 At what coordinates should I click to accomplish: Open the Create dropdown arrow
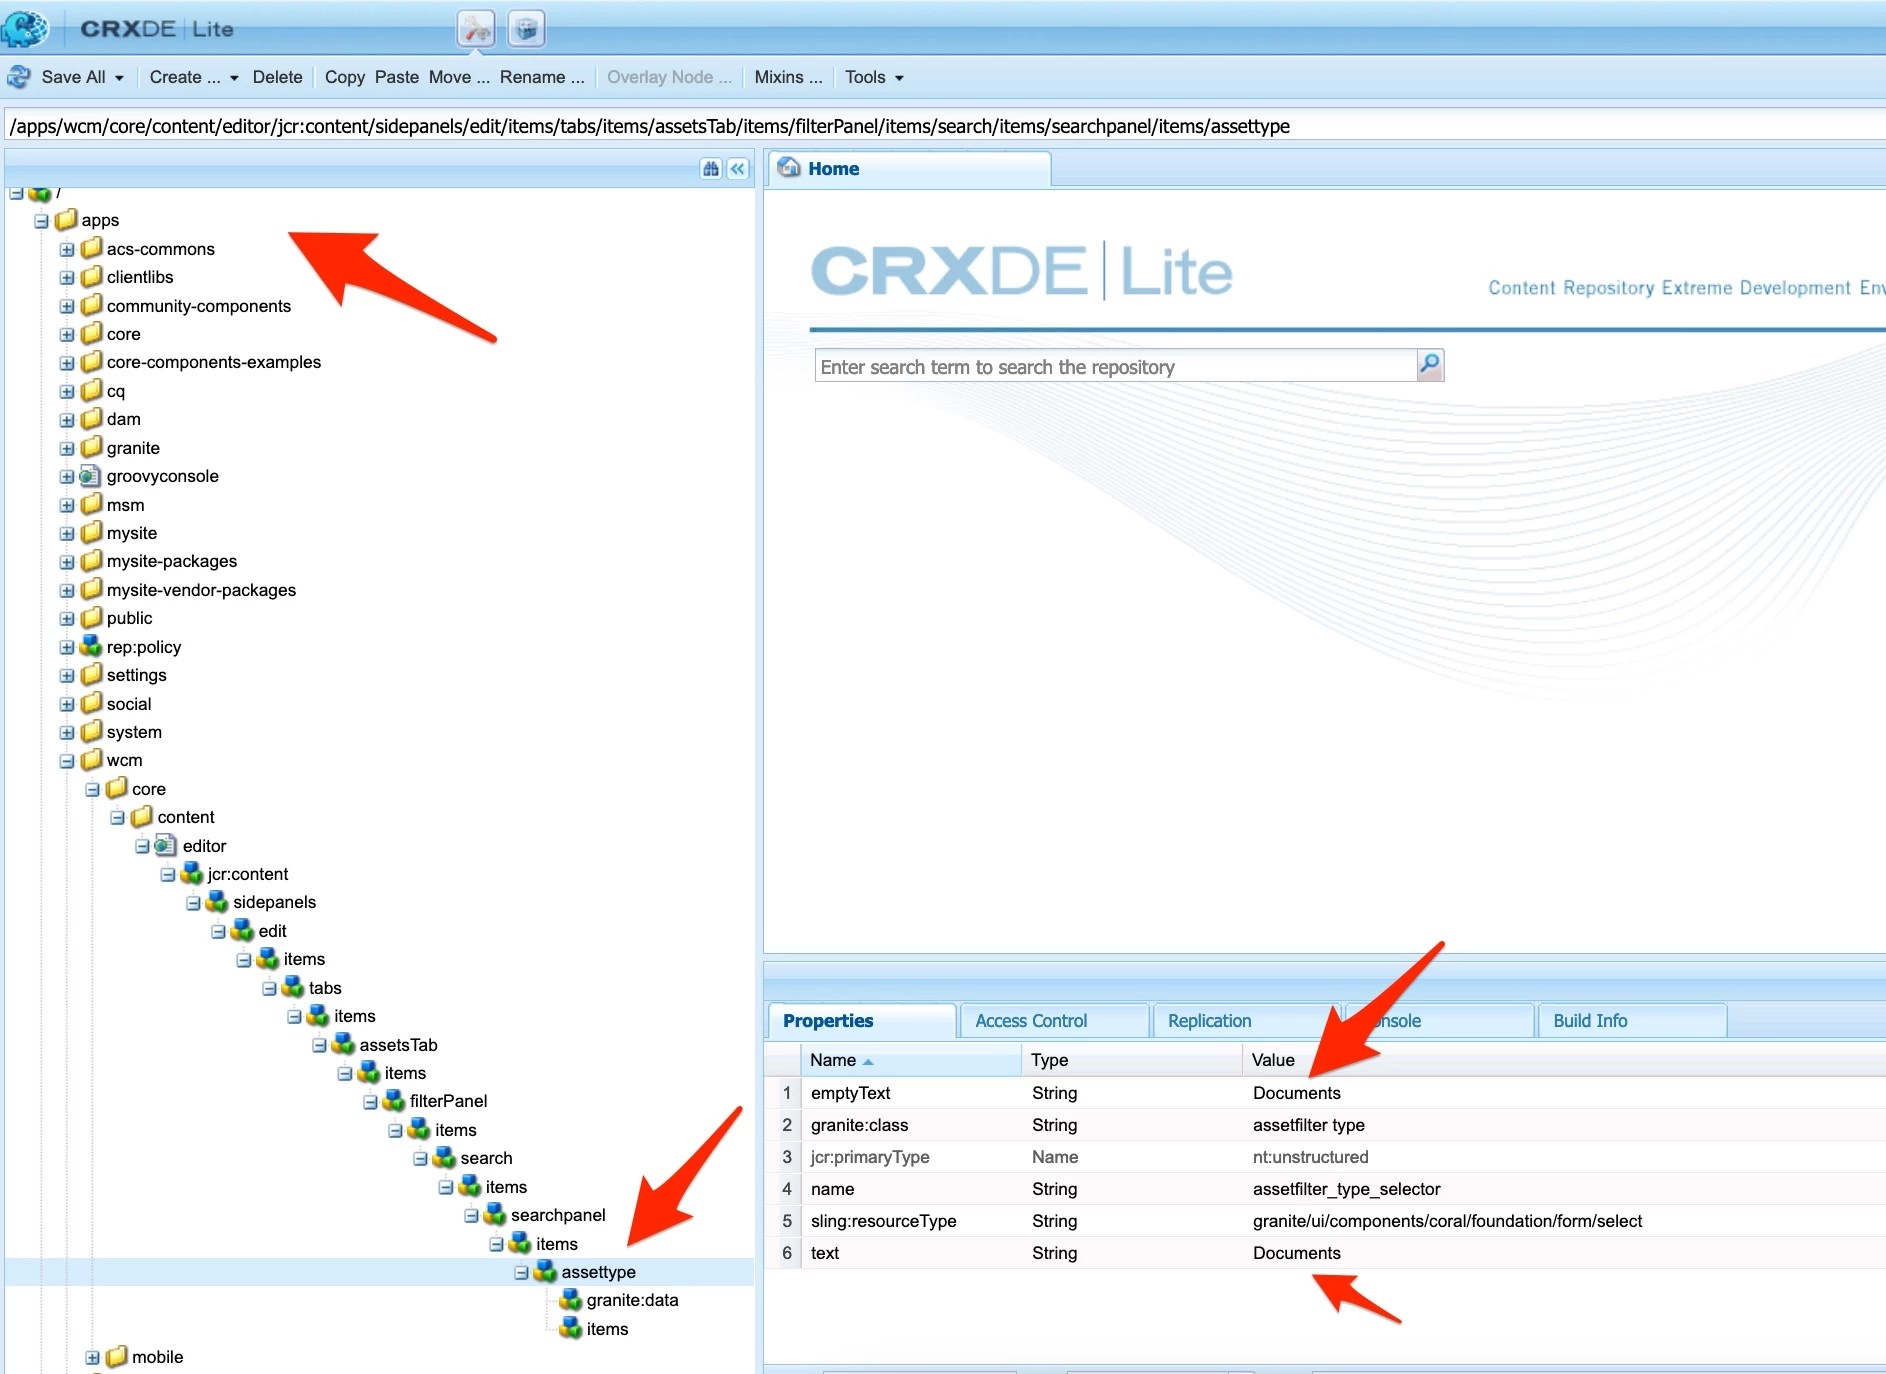click(234, 78)
